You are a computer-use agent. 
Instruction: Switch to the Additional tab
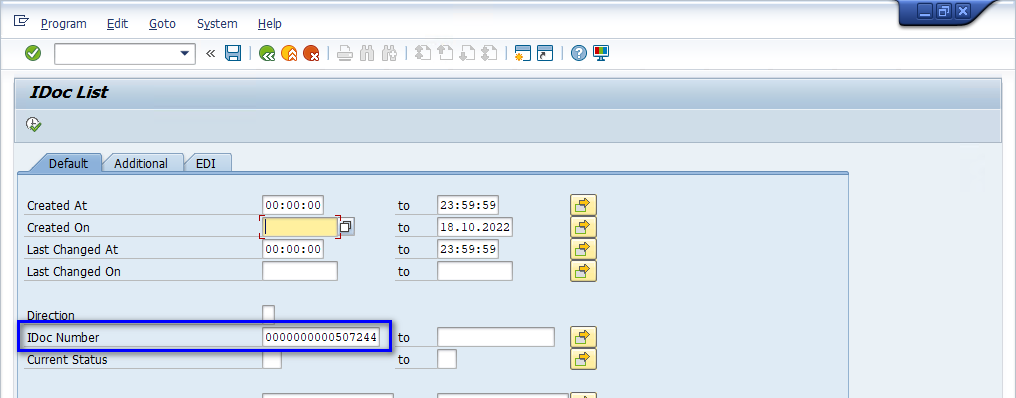point(141,163)
